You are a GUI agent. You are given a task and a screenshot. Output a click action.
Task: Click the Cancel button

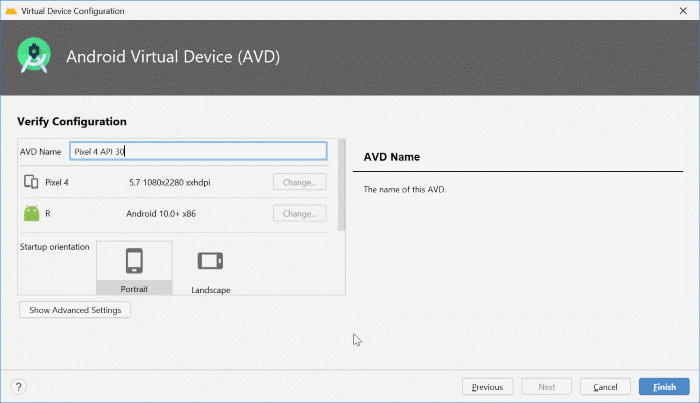click(605, 386)
